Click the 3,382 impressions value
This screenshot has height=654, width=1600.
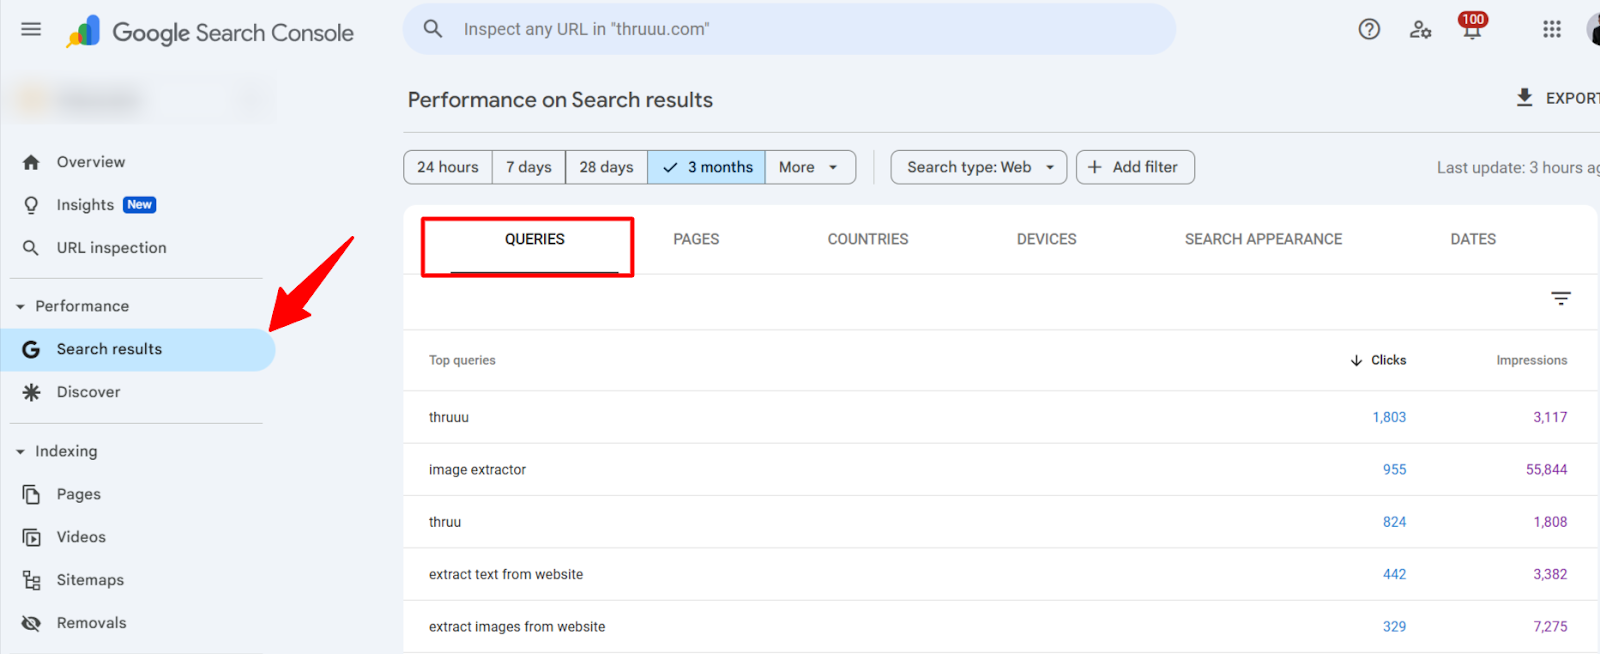click(1550, 574)
